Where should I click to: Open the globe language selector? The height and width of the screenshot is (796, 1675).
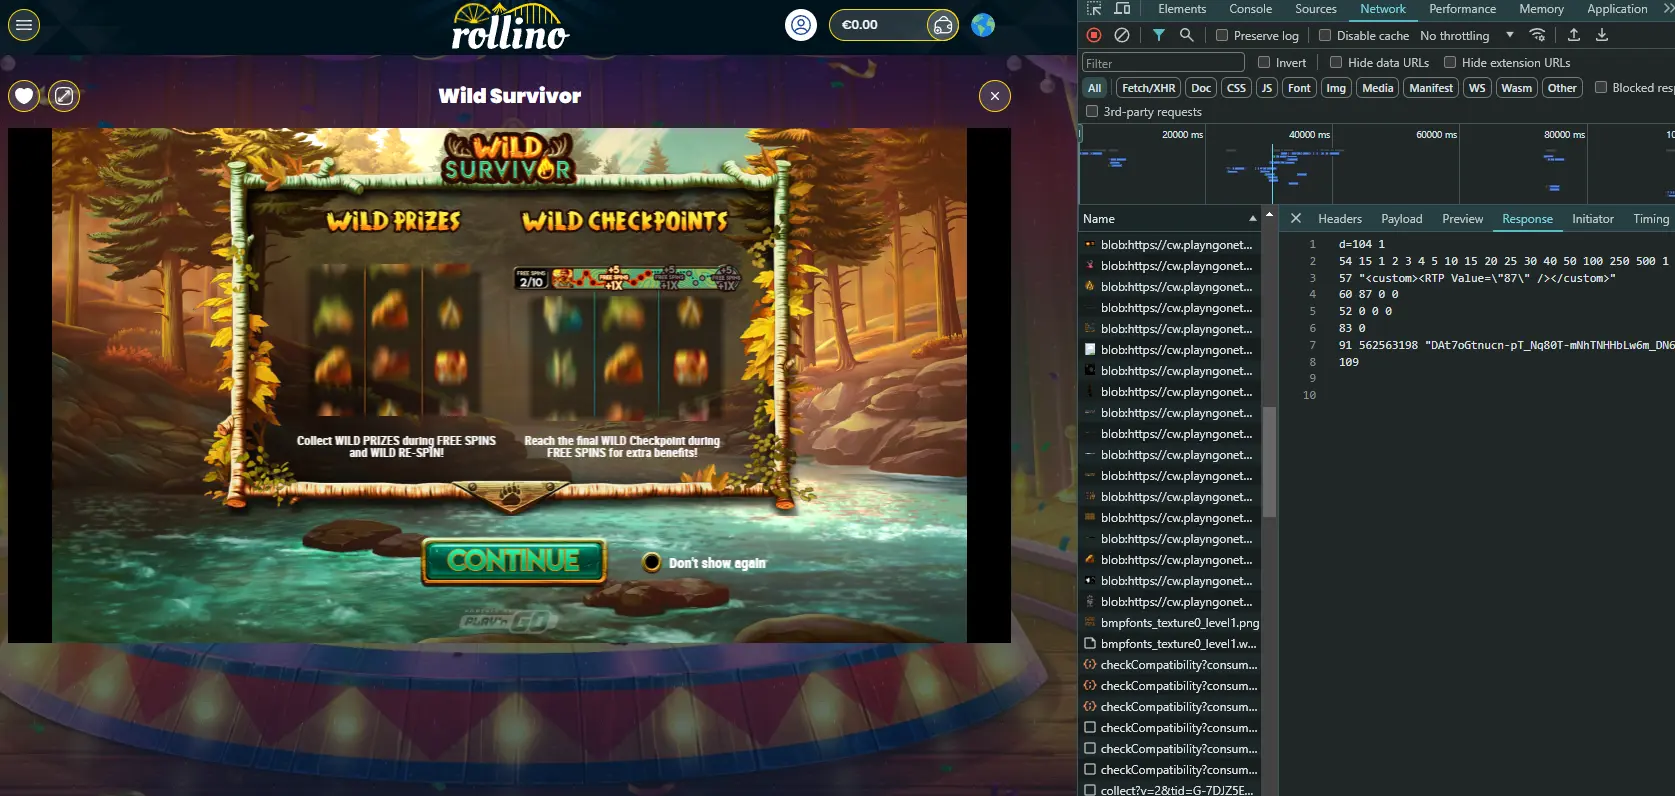point(983,25)
